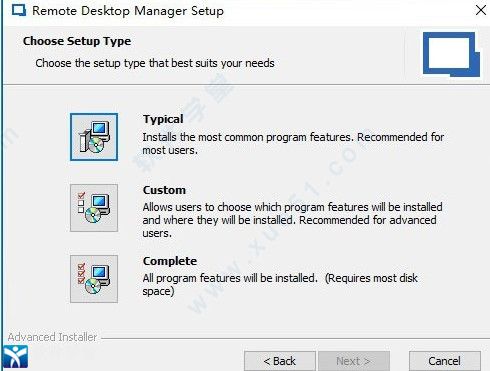The height and width of the screenshot is (371, 490).
Task: Click the 'Installs the most common program features' description
Action: coord(293,144)
